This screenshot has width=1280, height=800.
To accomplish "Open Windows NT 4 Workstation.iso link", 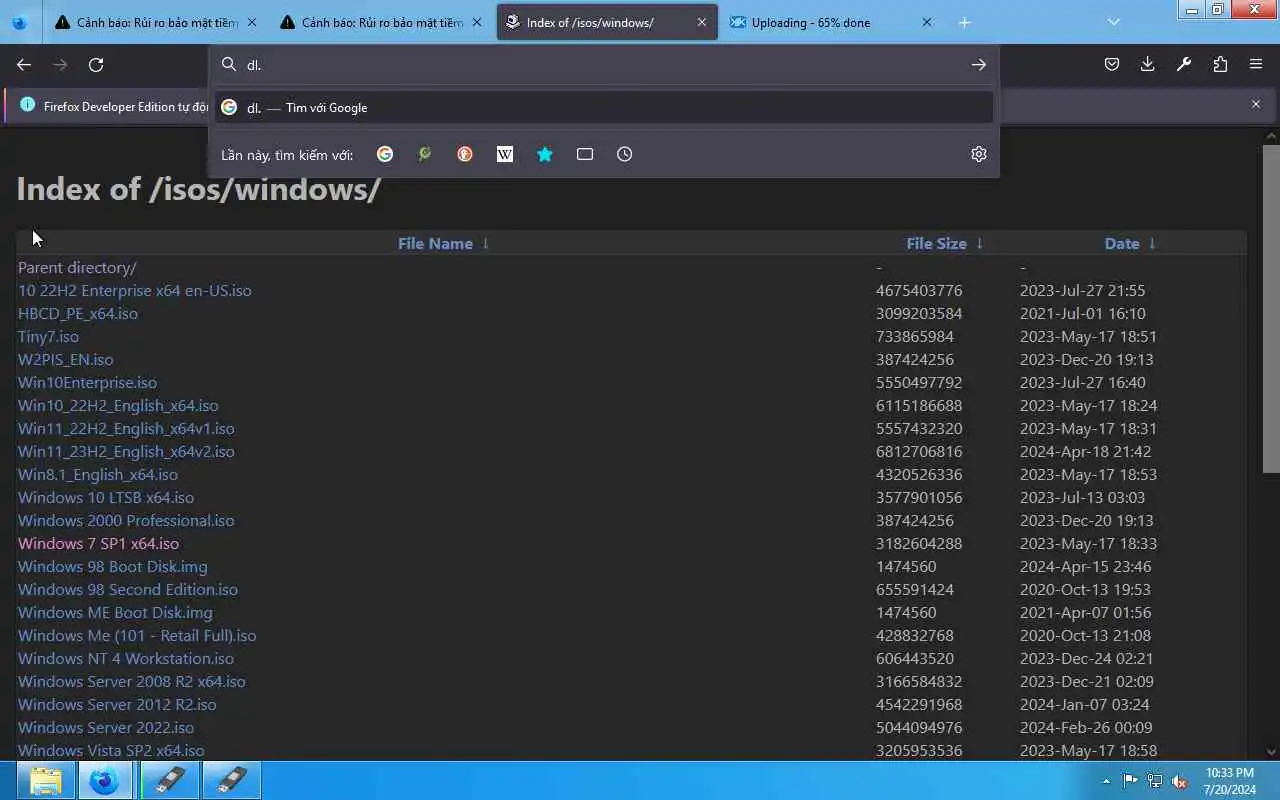I will tap(126, 659).
